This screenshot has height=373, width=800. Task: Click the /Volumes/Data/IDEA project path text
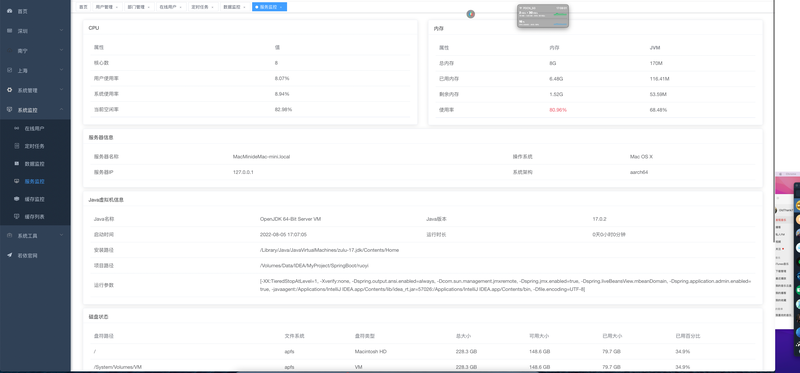pos(314,266)
